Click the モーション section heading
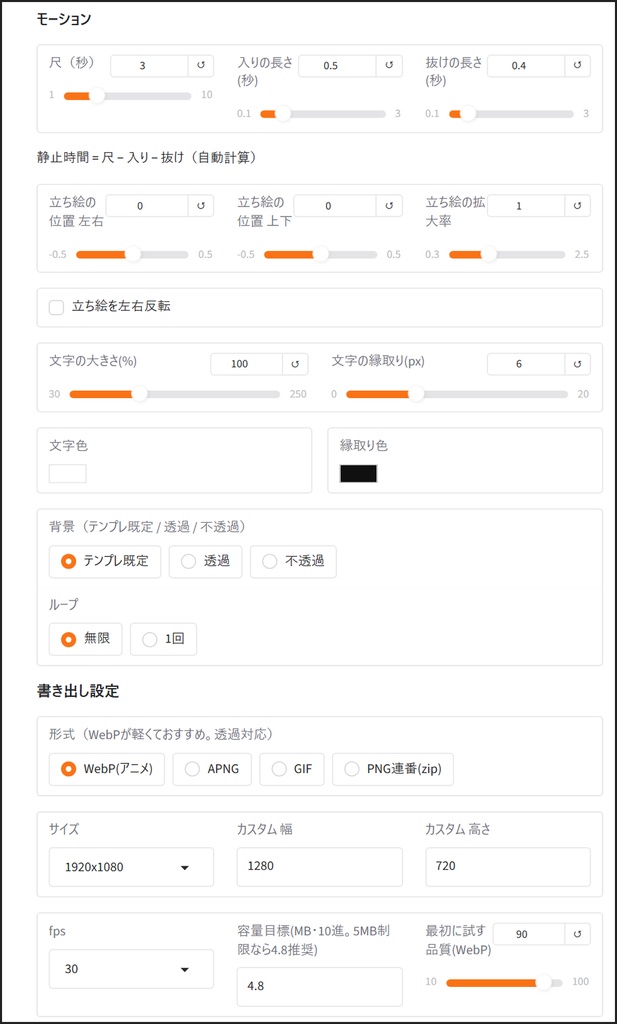 pos(64,20)
